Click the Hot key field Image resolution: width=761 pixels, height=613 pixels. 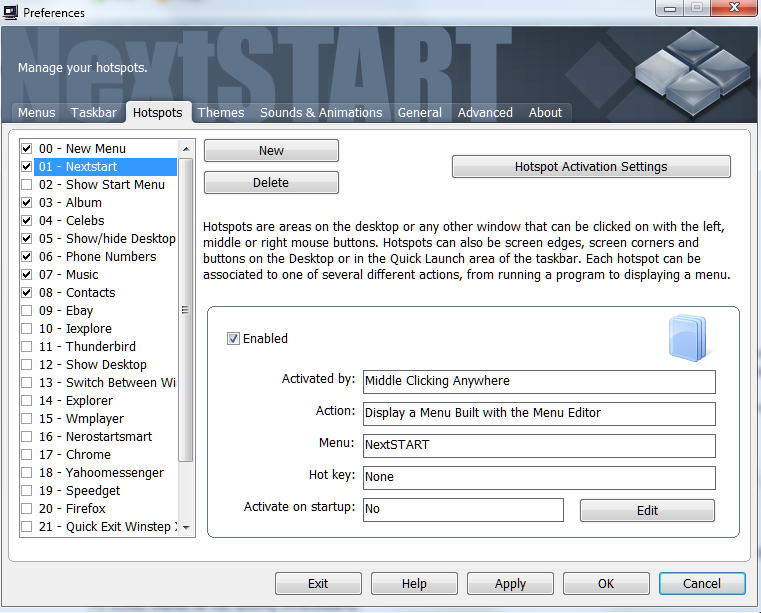pos(539,478)
